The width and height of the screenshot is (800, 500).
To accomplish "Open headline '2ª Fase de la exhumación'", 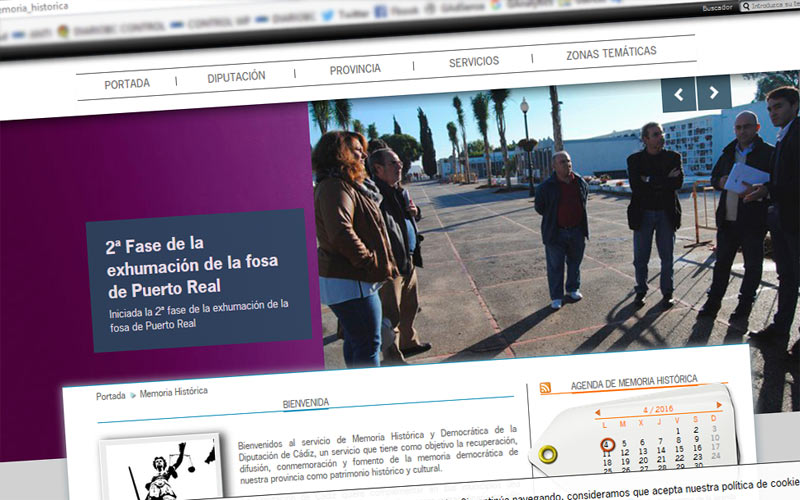I will (x=192, y=267).
